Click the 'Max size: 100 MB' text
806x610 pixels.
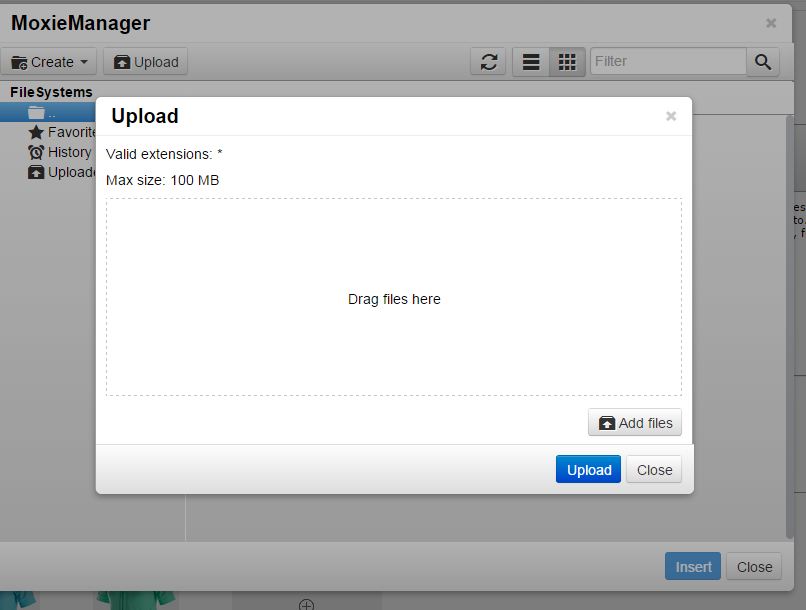tap(162, 180)
